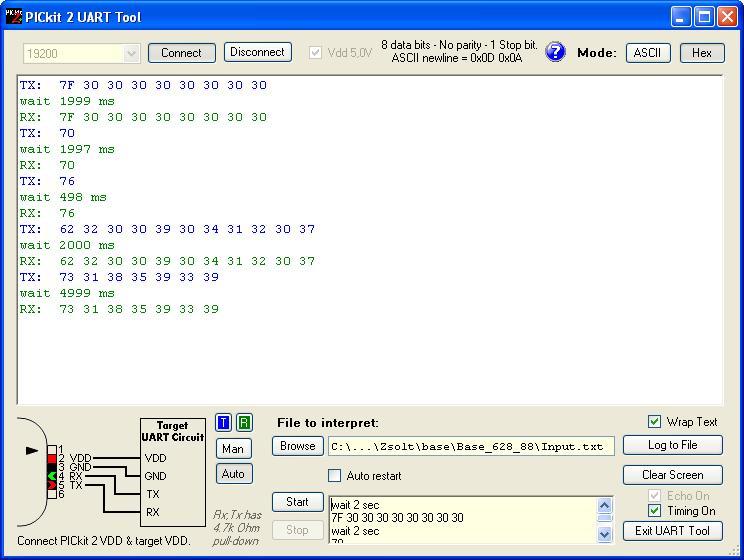Click the Stop button
Screen dimensions: 744x560
(298, 530)
